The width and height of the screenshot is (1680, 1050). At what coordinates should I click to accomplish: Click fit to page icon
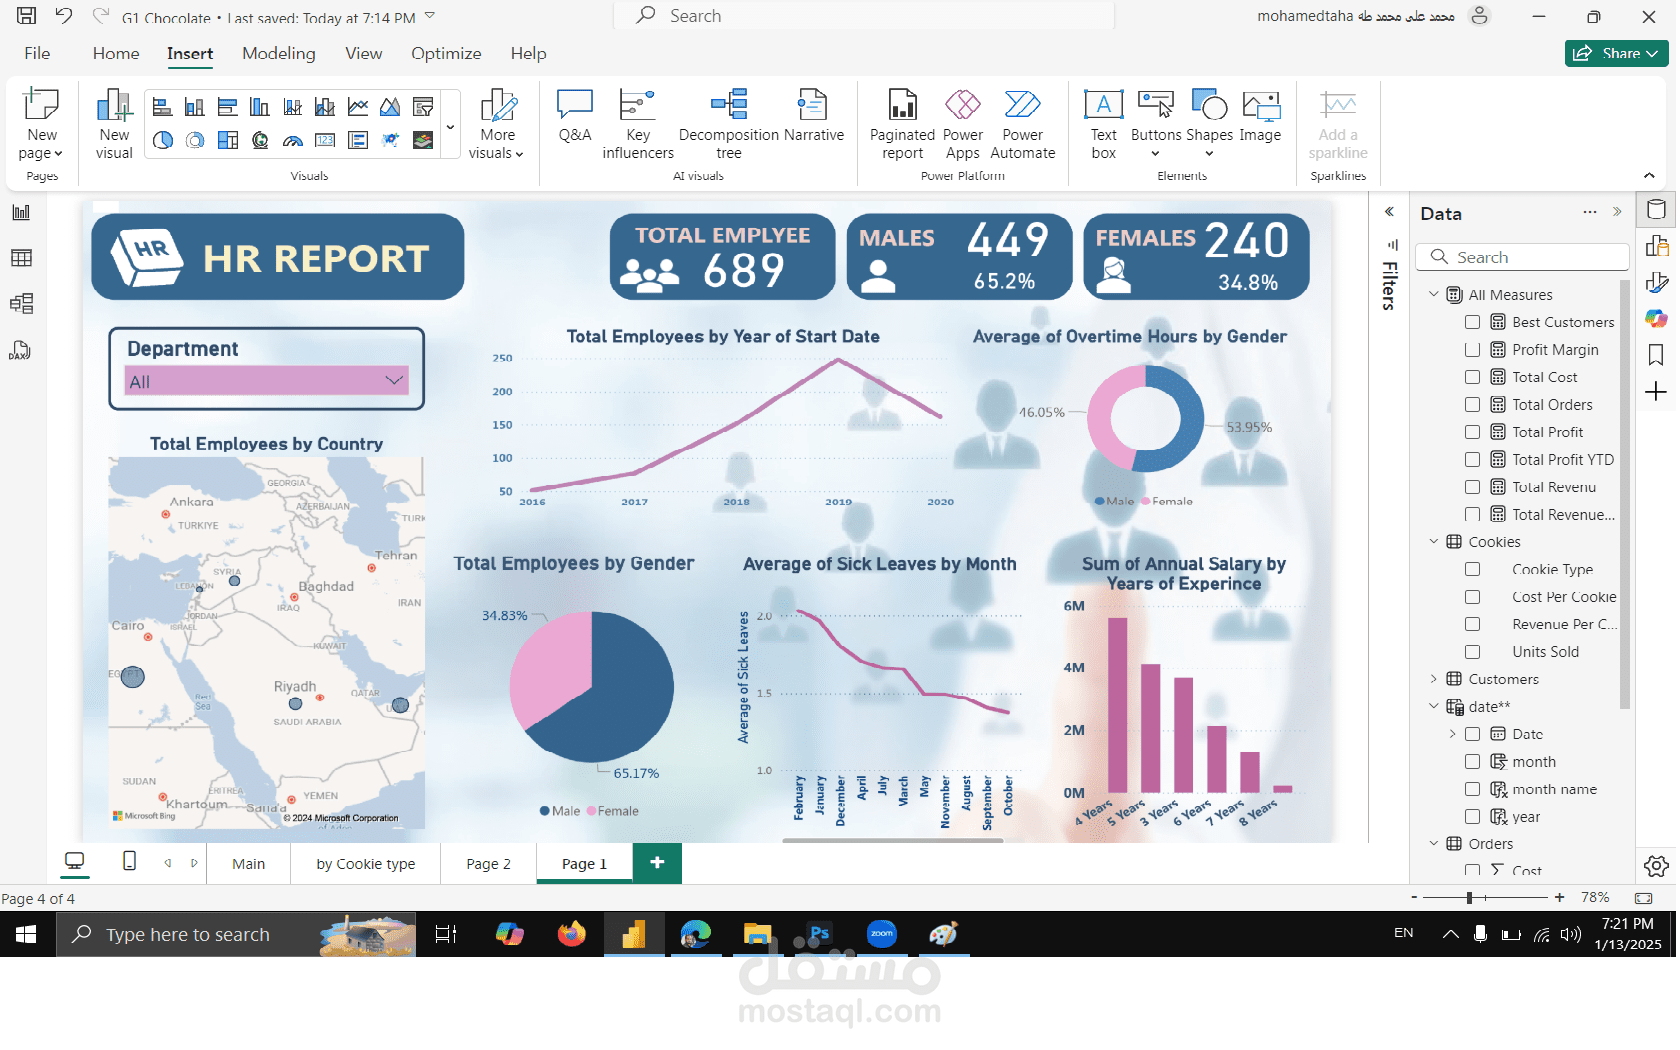1643,898
